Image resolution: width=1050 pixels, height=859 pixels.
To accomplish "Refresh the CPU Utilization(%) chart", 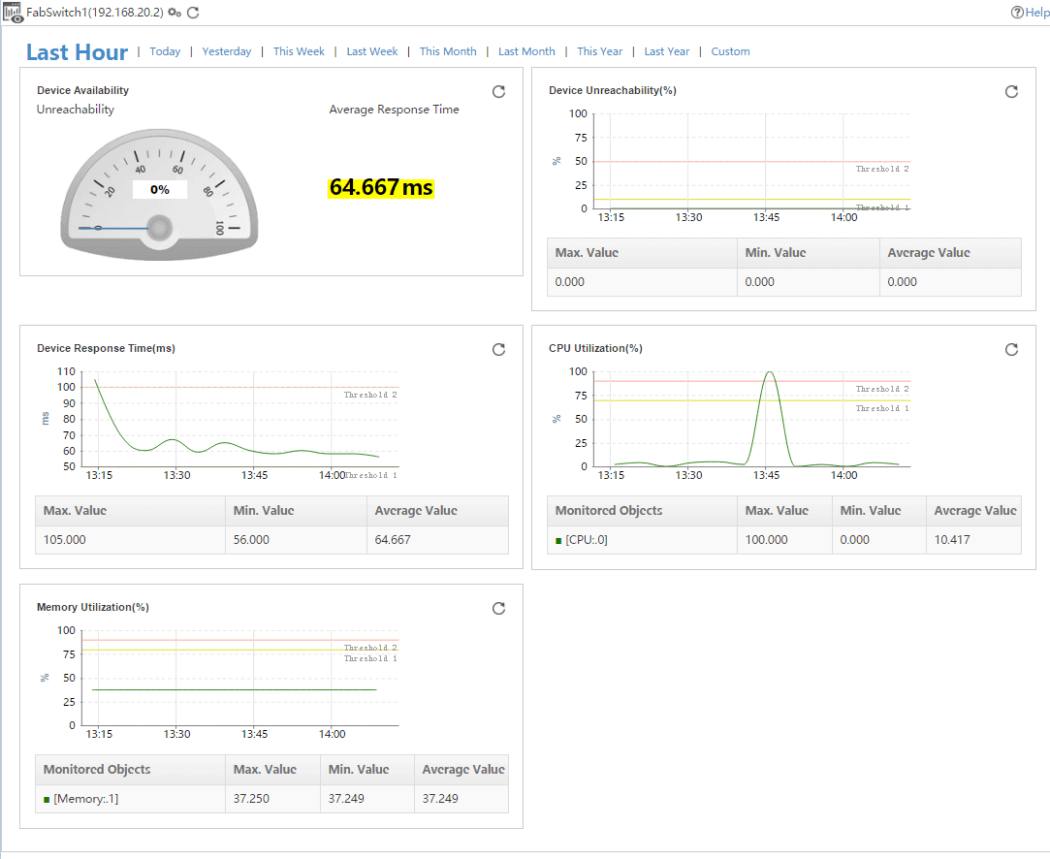I will coord(1011,349).
